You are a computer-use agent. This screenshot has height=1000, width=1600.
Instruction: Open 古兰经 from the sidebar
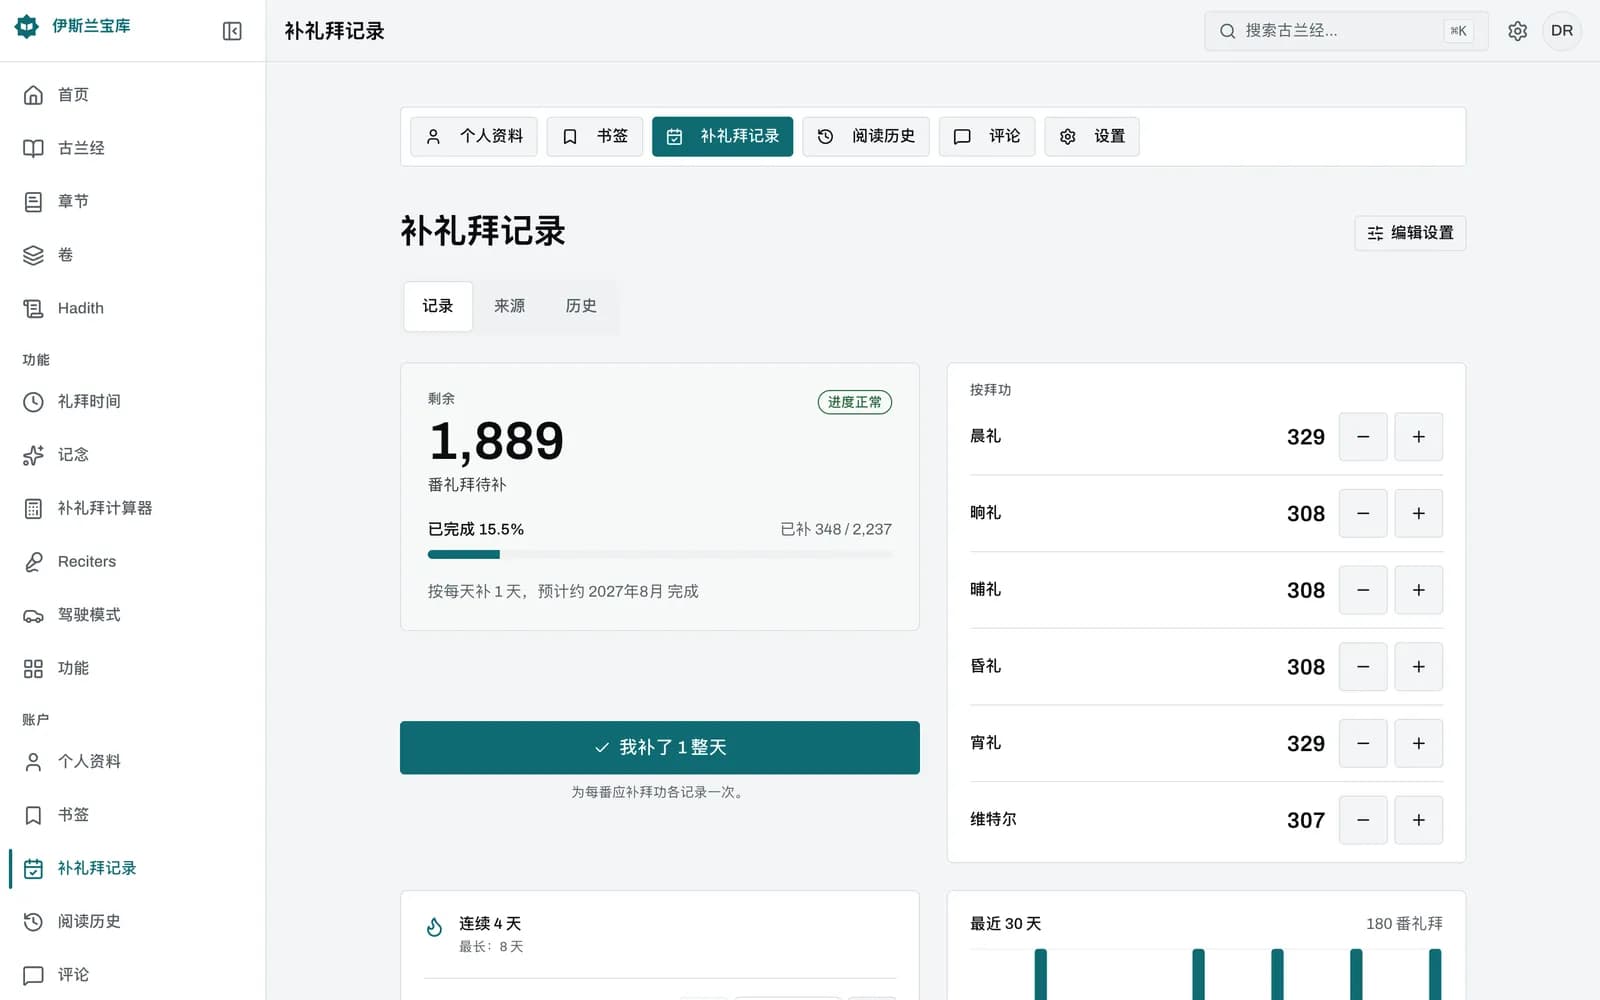click(x=133, y=148)
